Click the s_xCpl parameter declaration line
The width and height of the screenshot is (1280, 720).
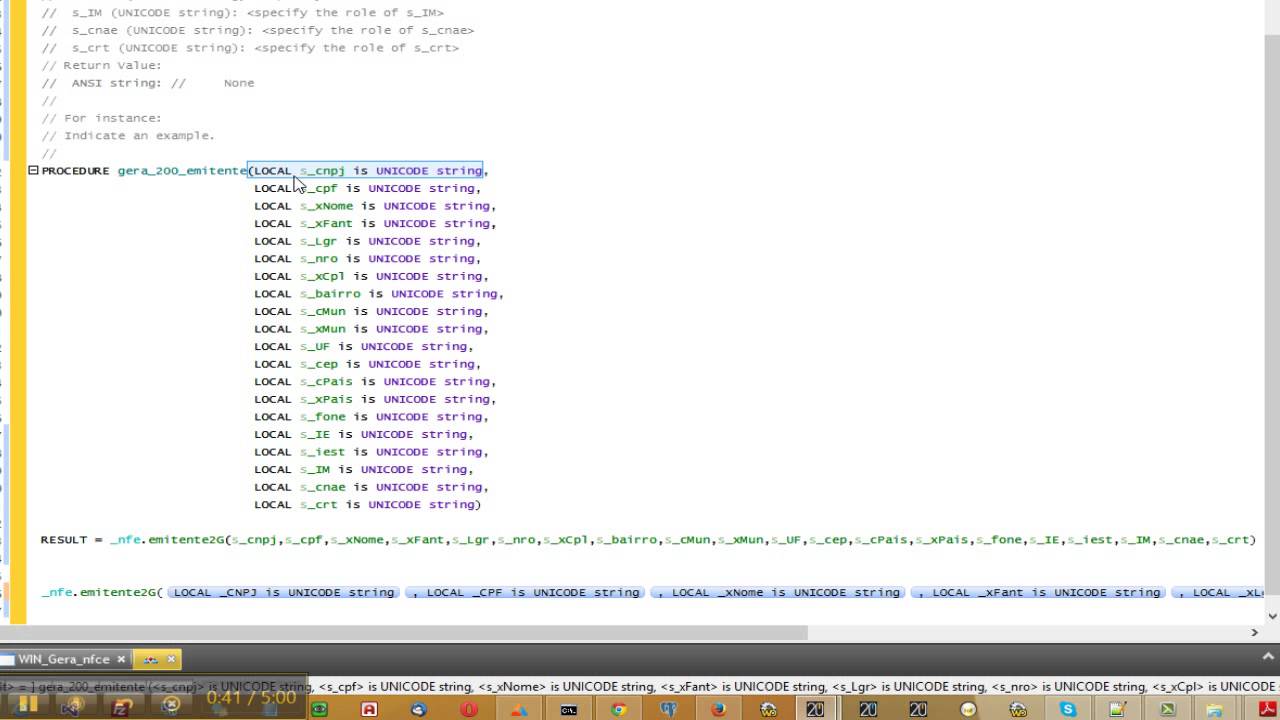click(x=371, y=276)
